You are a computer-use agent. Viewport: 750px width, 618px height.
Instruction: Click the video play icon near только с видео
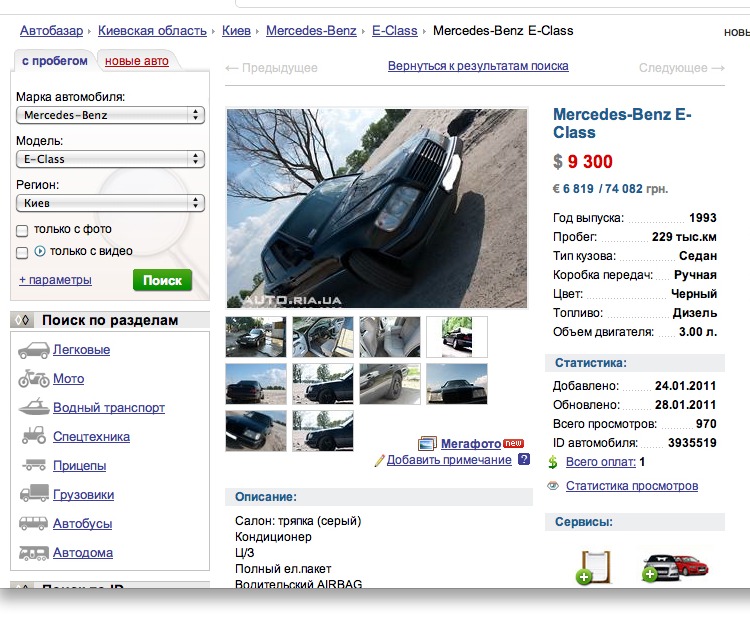click(40, 251)
